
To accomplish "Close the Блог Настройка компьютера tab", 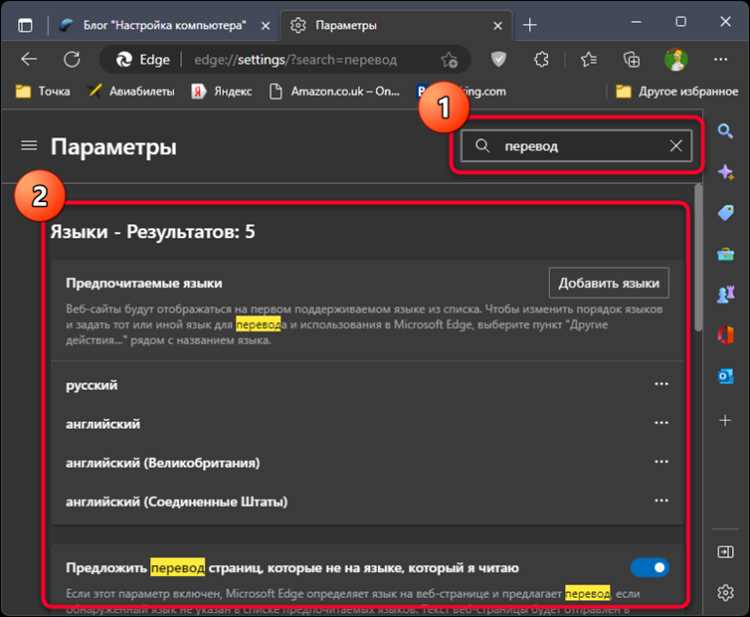I will point(265,26).
